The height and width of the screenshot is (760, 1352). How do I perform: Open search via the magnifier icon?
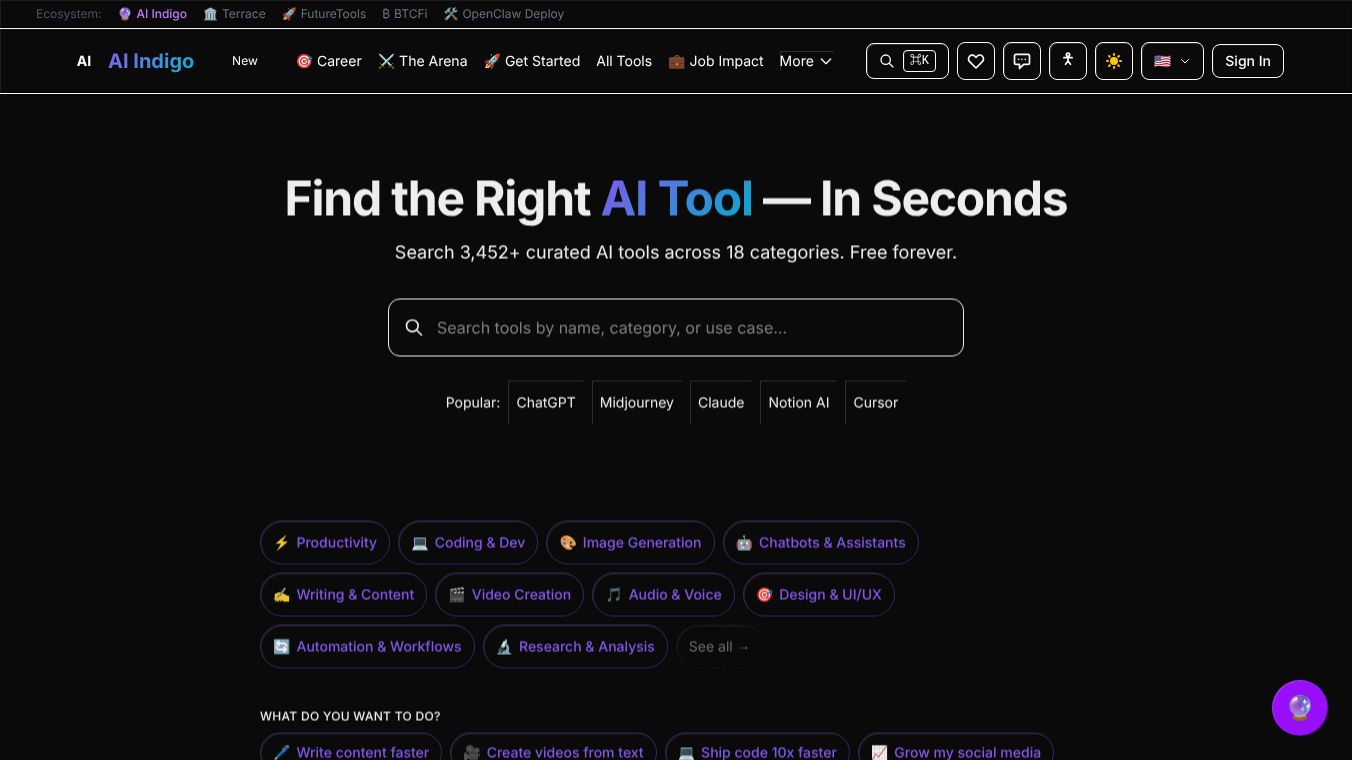[886, 61]
